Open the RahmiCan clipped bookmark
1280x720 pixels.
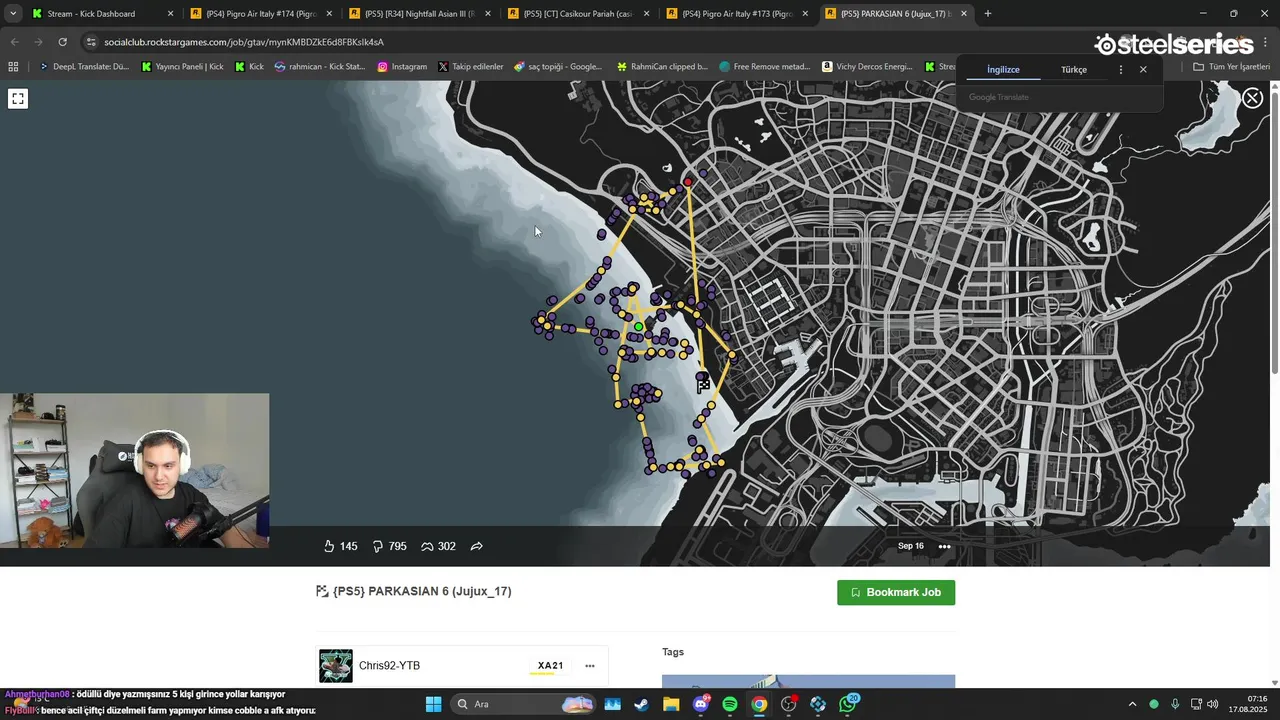[662, 67]
